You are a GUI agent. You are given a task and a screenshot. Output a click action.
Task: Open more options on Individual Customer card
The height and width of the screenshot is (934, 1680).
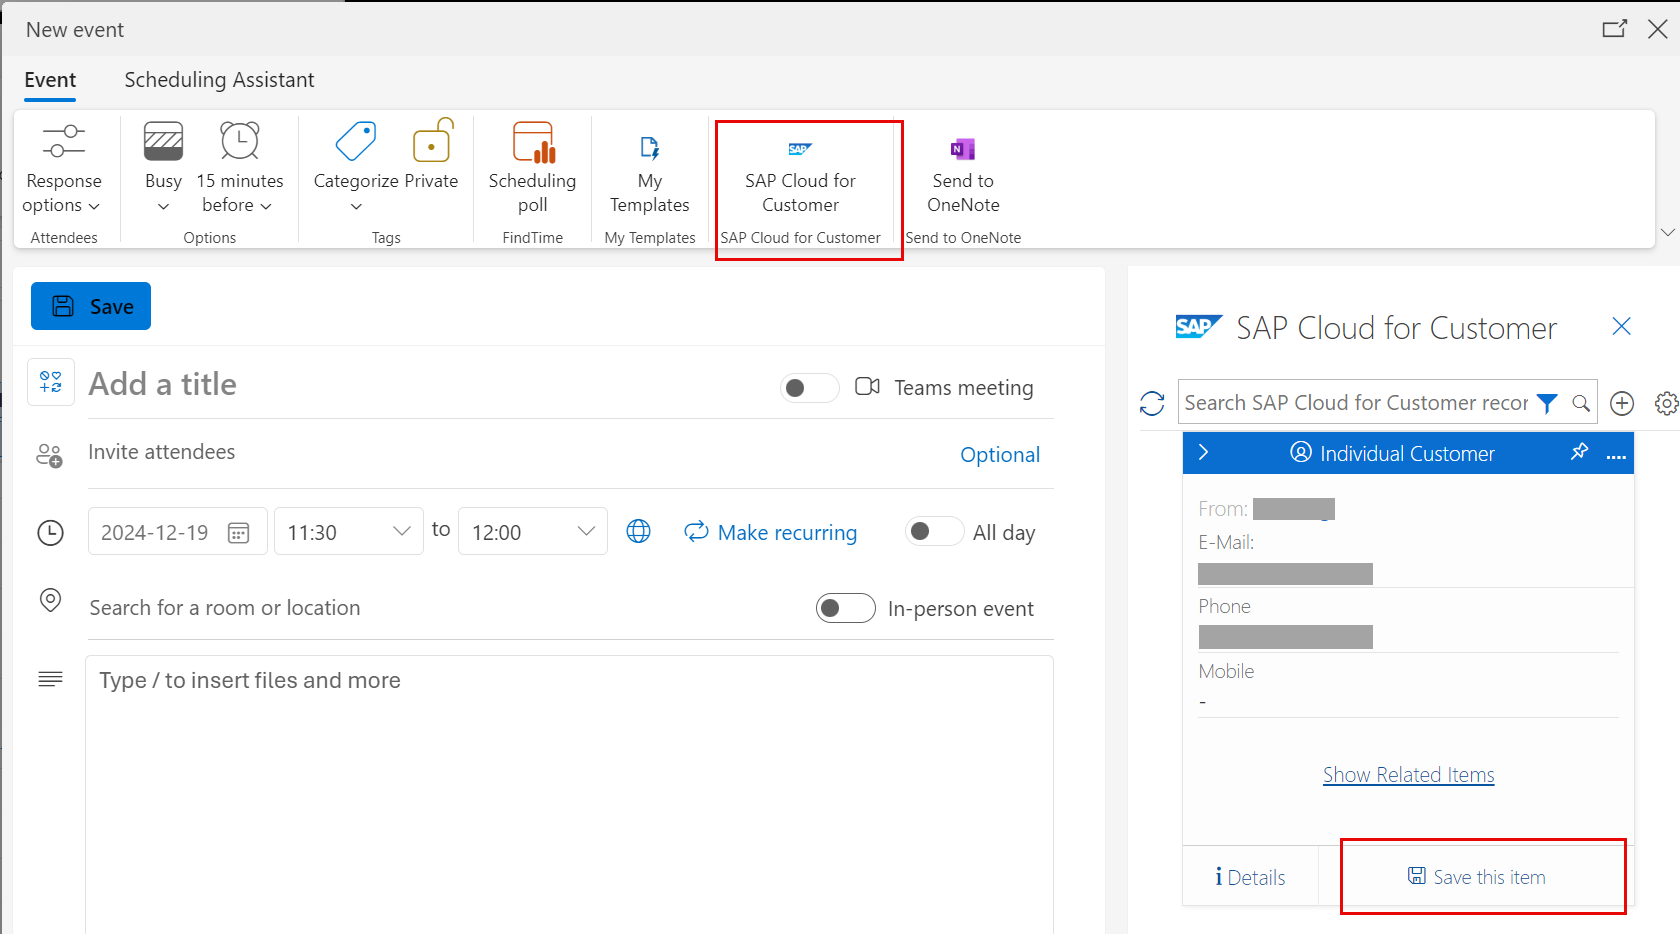coord(1616,456)
